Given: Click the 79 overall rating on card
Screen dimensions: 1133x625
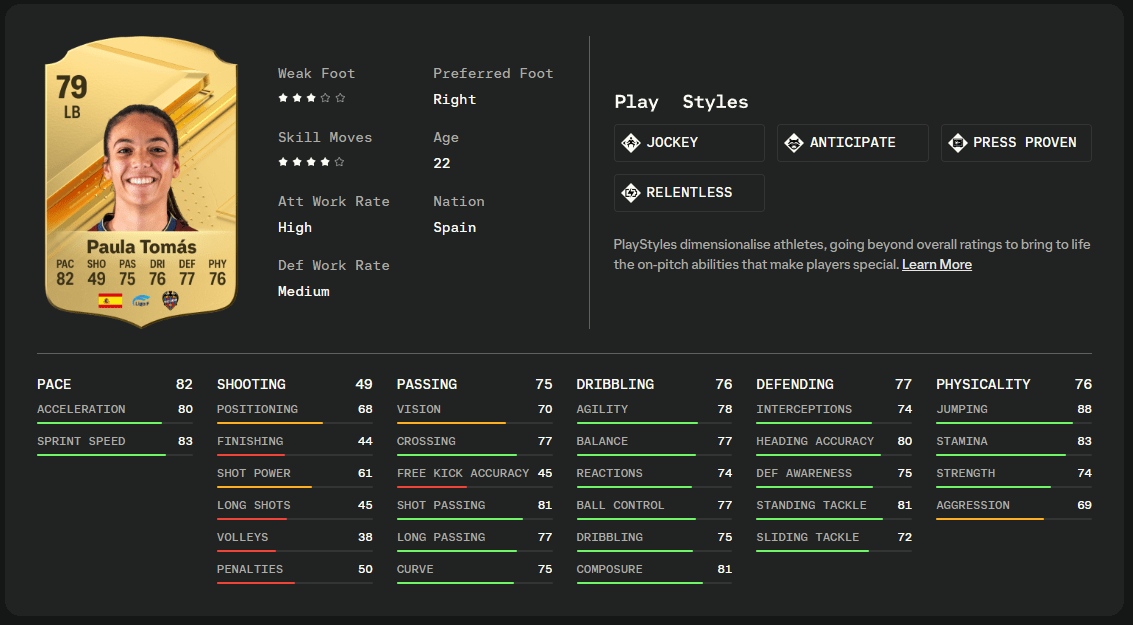Looking at the screenshot, I should tap(72, 87).
